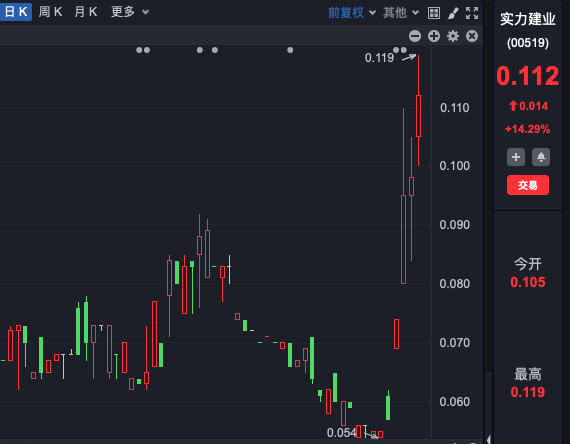
Task: Set price alert bell icon
Action: (x=541, y=157)
